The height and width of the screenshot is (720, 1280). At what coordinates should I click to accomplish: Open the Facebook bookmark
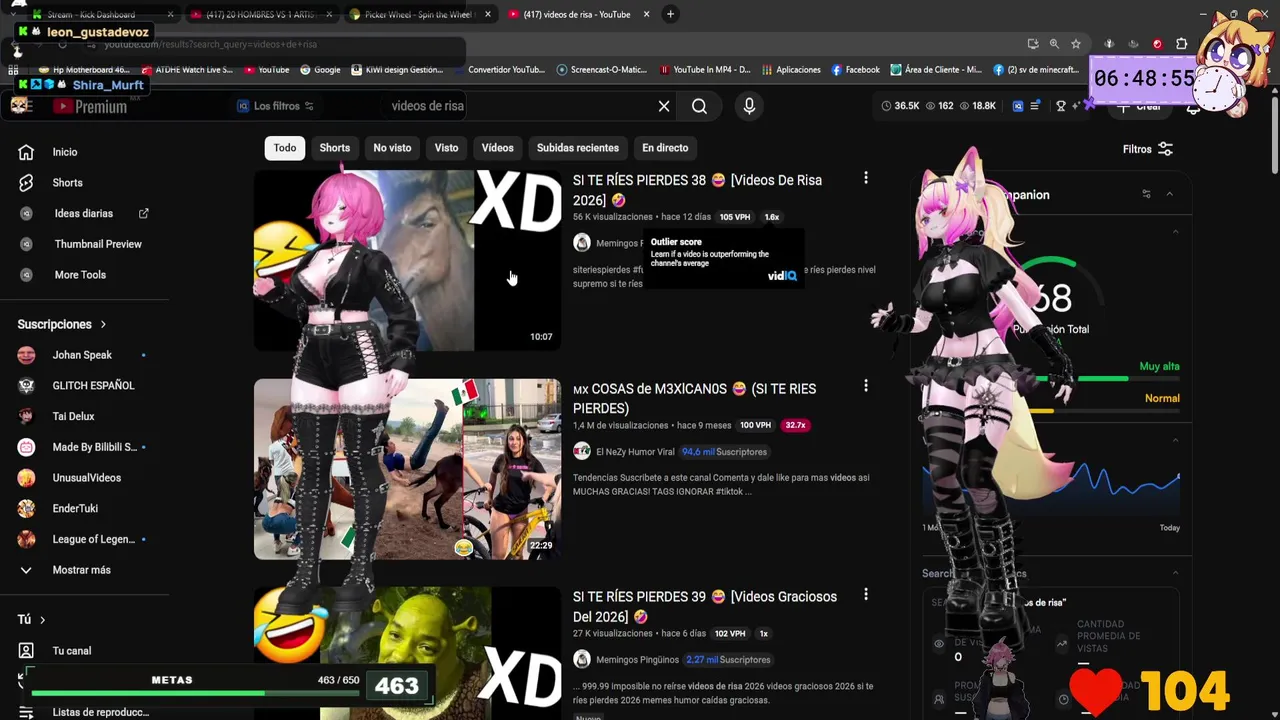coord(855,70)
